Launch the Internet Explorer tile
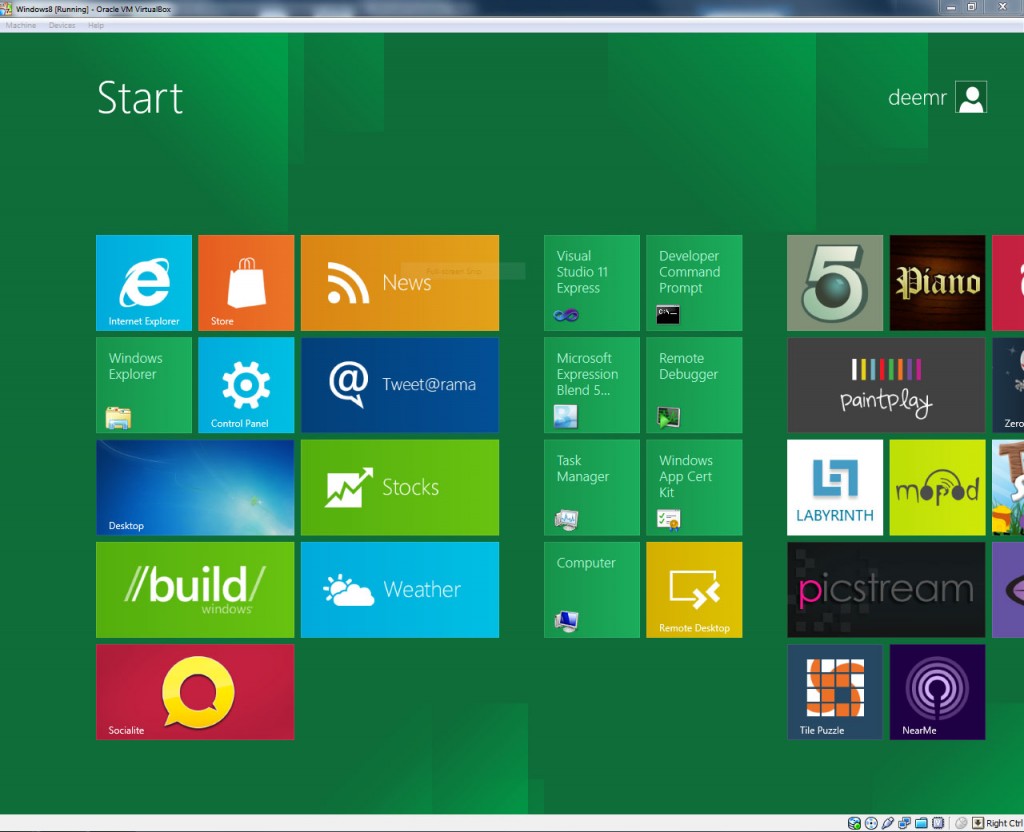 click(143, 282)
